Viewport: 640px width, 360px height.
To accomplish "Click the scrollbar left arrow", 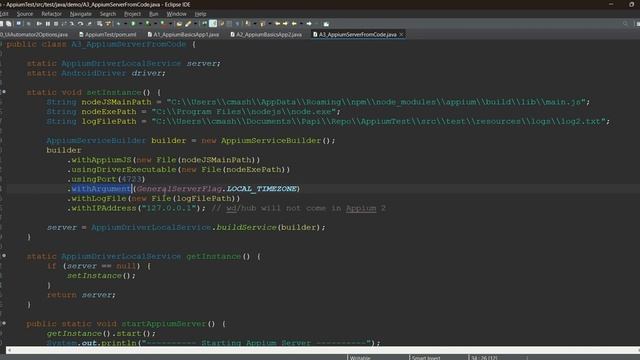I will tap(9, 350).
